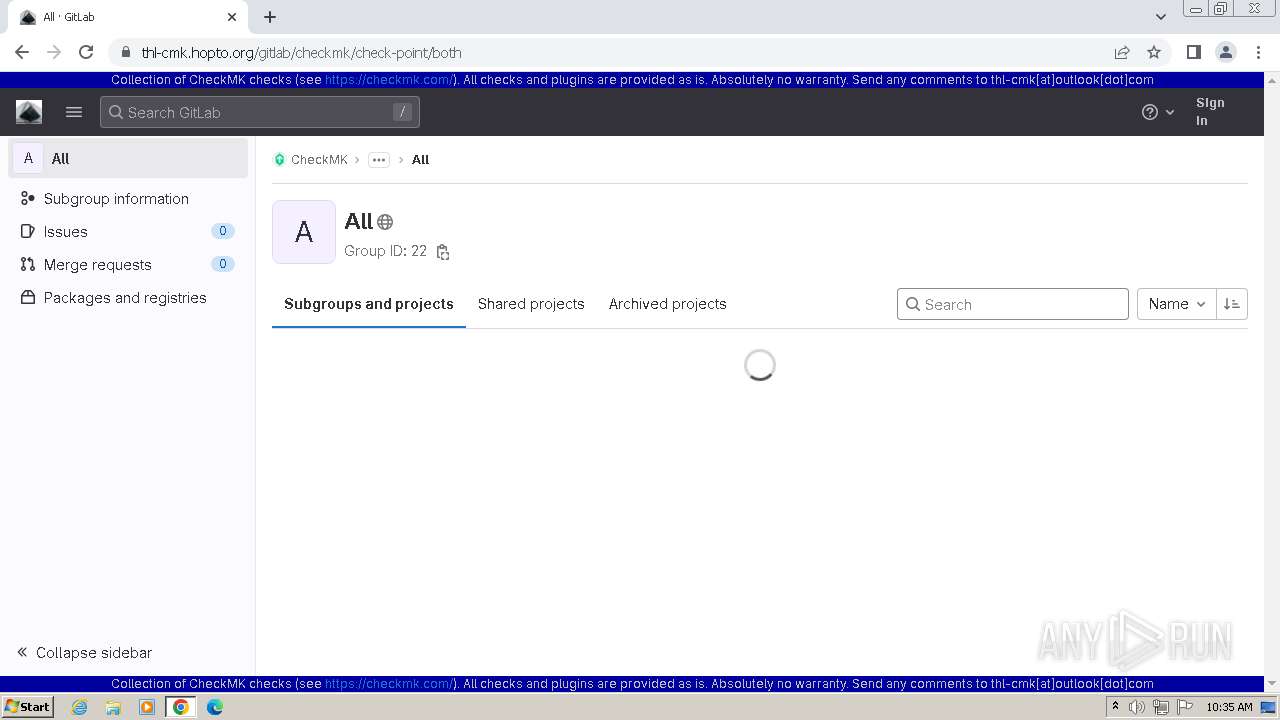Go back in browser history
Viewport: 1280px width, 720px height.
22,52
